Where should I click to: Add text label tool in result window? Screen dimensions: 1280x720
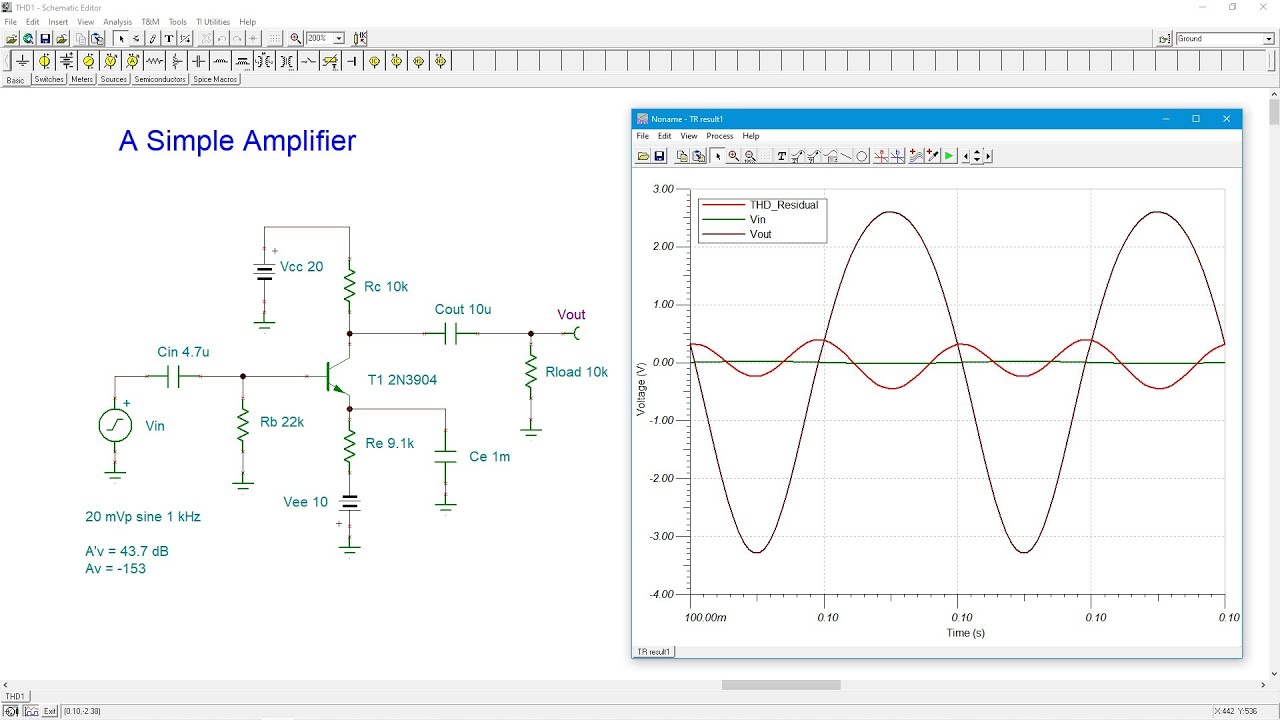point(781,156)
